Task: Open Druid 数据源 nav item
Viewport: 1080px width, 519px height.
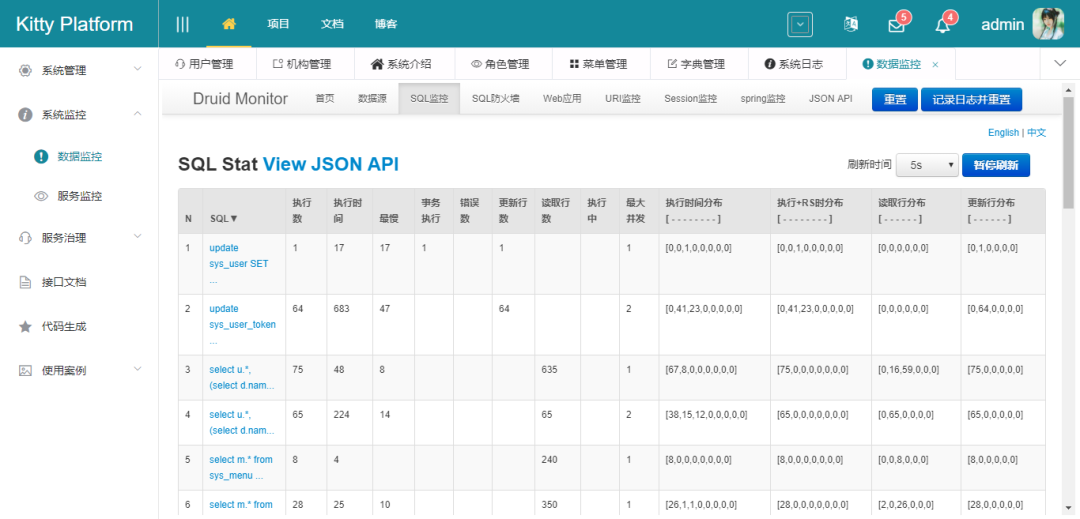Action: [x=372, y=98]
